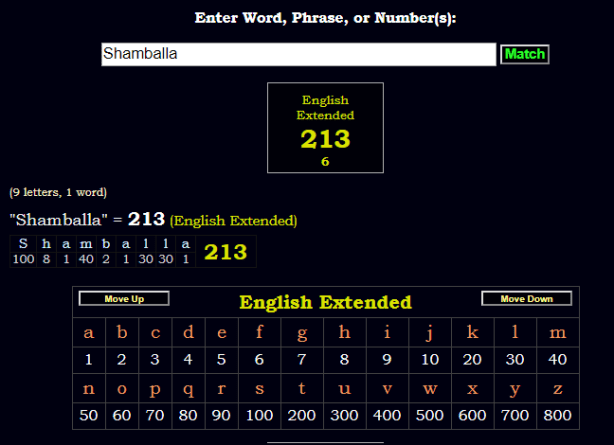
Task: Click the small 6 under 213
Action: pos(325,161)
